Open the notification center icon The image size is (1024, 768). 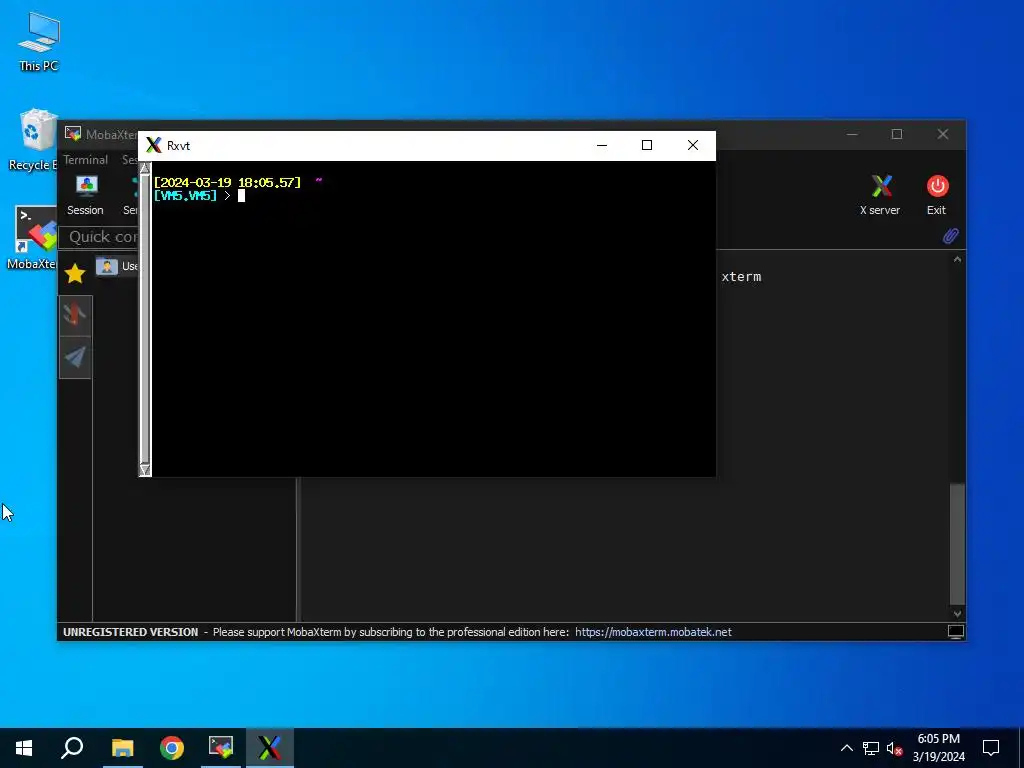click(x=991, y=748)
